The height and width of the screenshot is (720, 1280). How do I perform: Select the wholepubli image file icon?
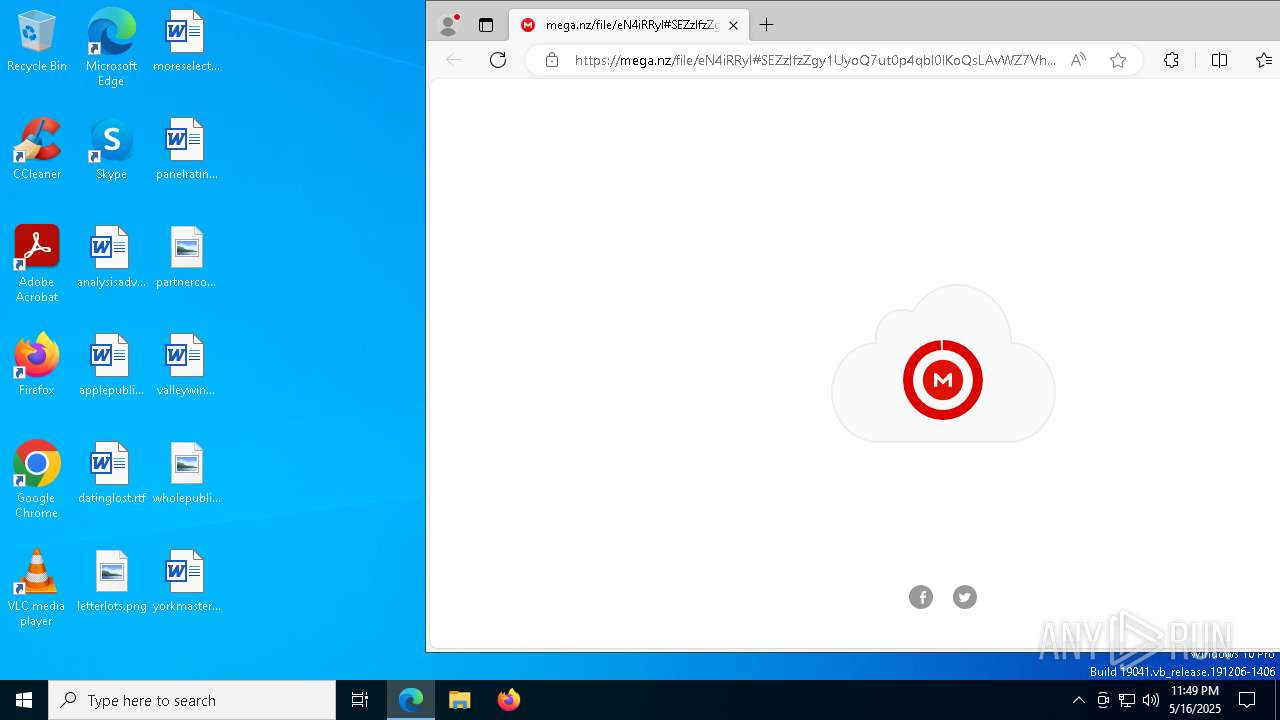186,473
